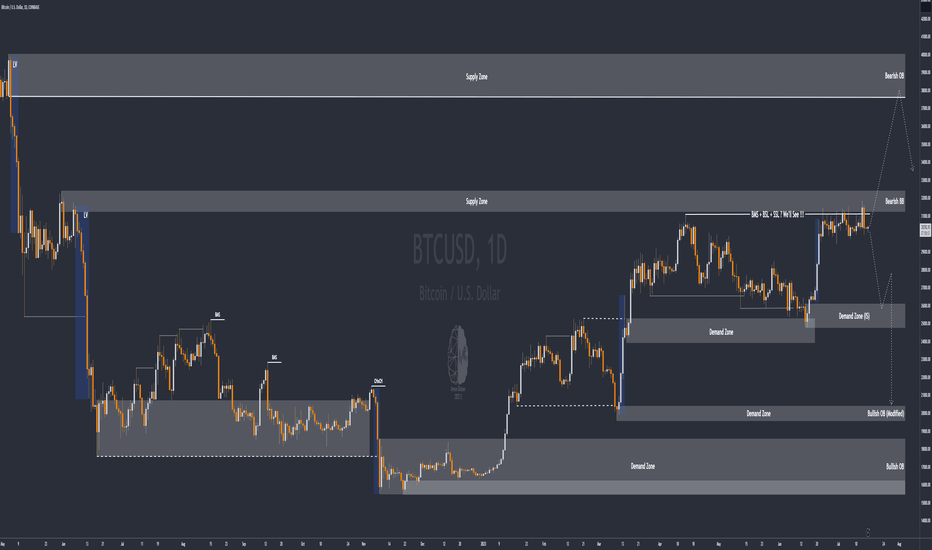
Task: Select the 'Demand Zone (S)' rectangle
Action: 855,316
